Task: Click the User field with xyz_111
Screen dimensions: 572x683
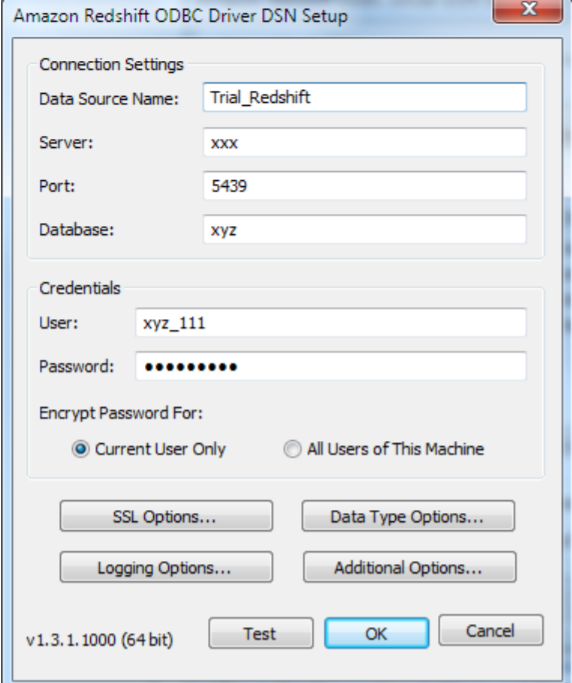Action: (x=331, y=323)
